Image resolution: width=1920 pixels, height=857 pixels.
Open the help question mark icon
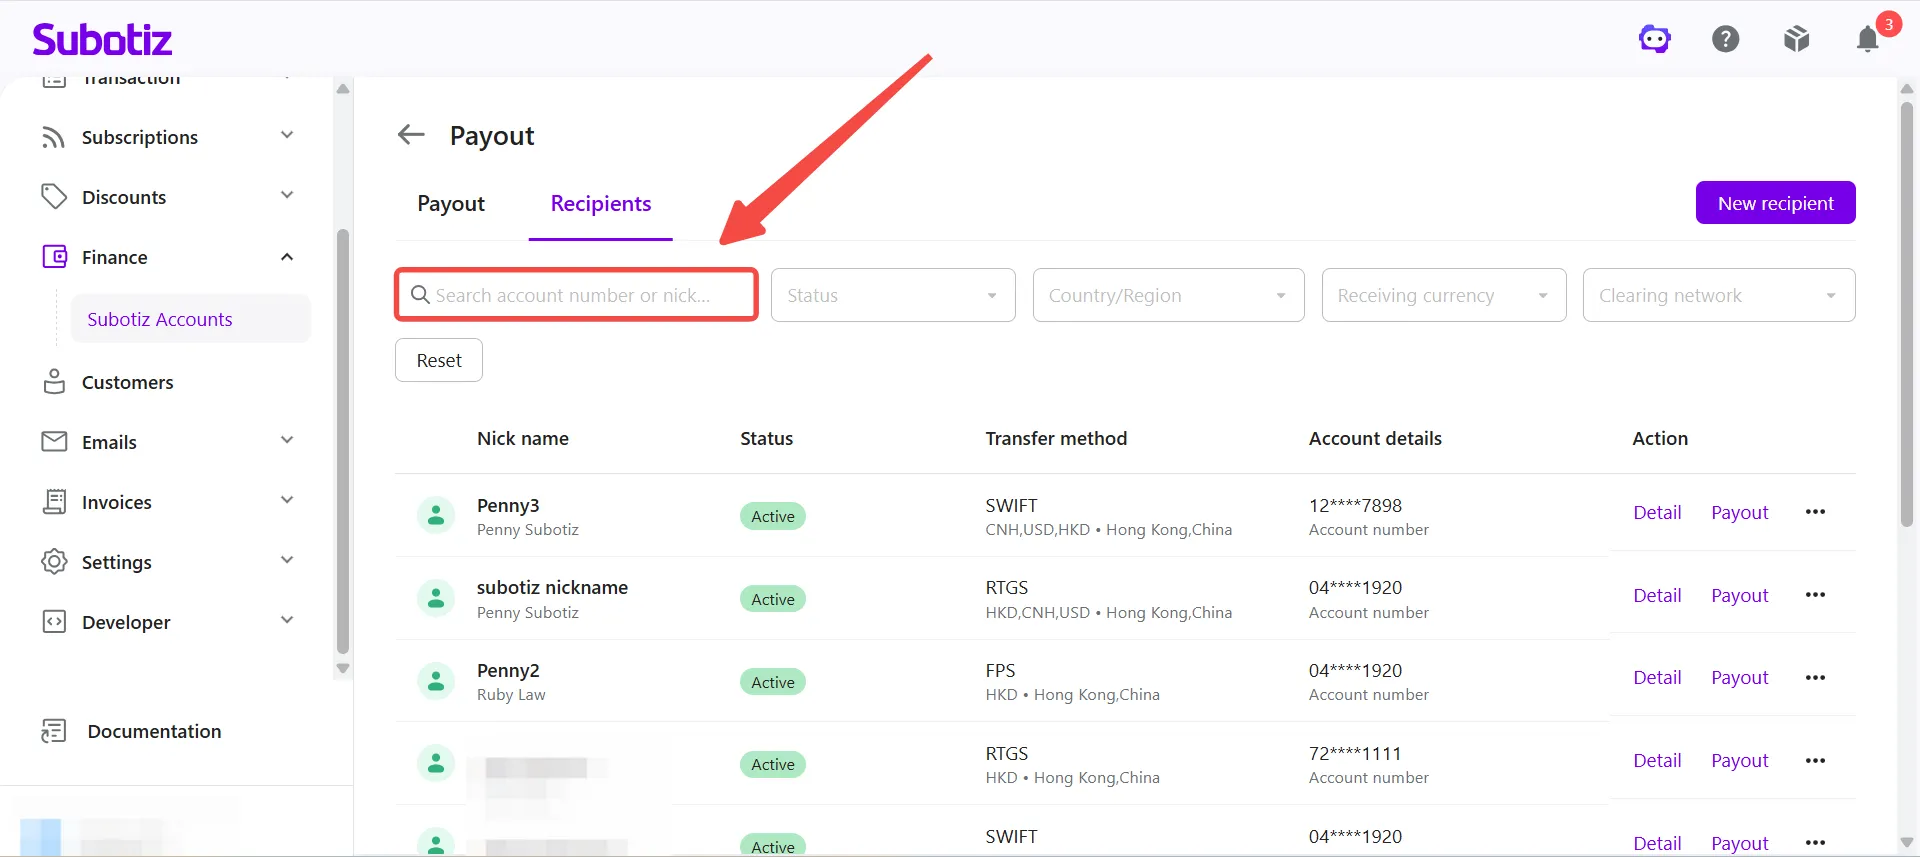(1726, 39)
